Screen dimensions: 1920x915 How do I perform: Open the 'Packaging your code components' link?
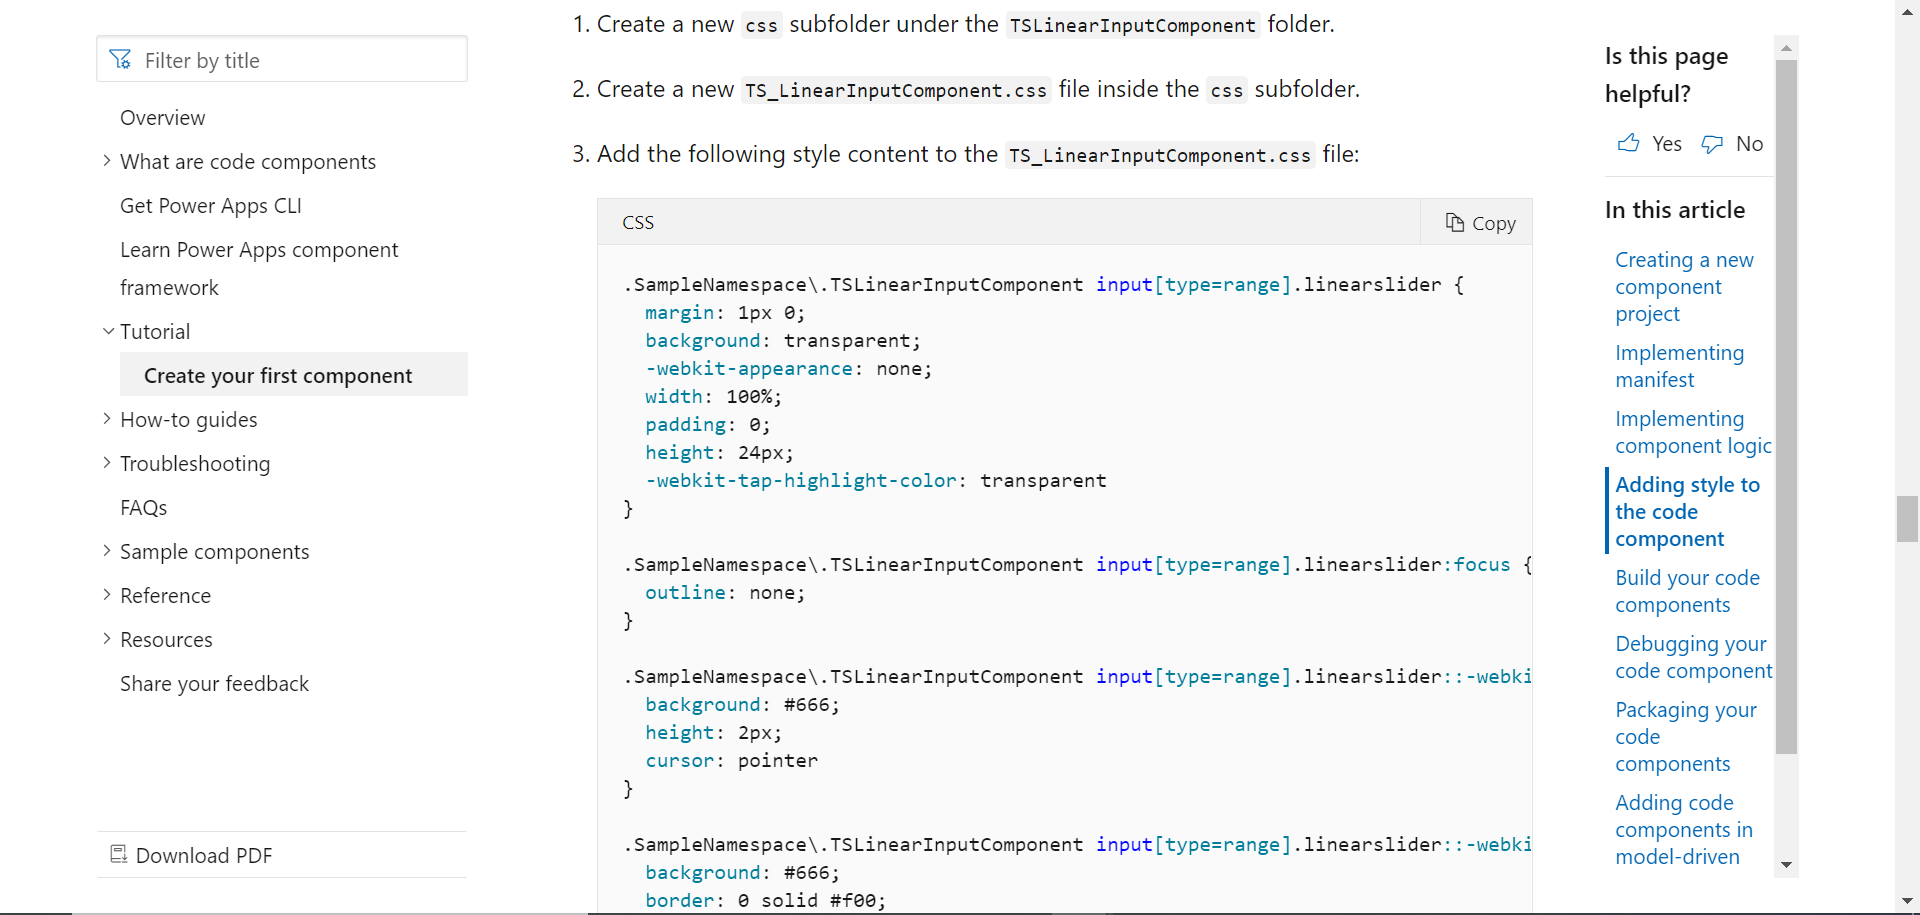(x=1684, y=737)
